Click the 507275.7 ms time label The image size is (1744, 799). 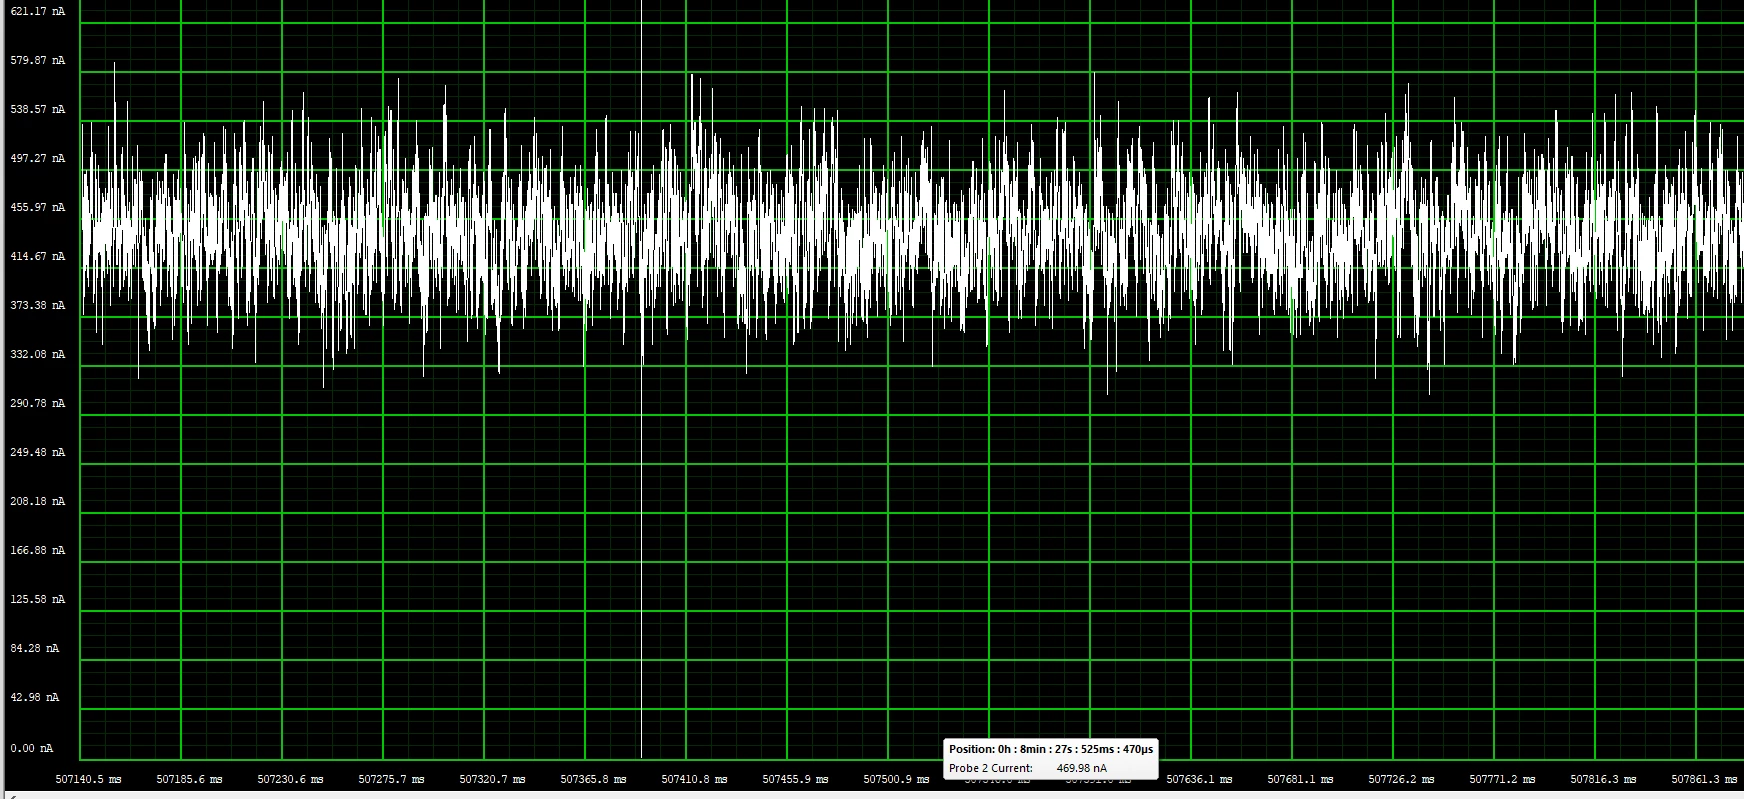tap(391, 779)
